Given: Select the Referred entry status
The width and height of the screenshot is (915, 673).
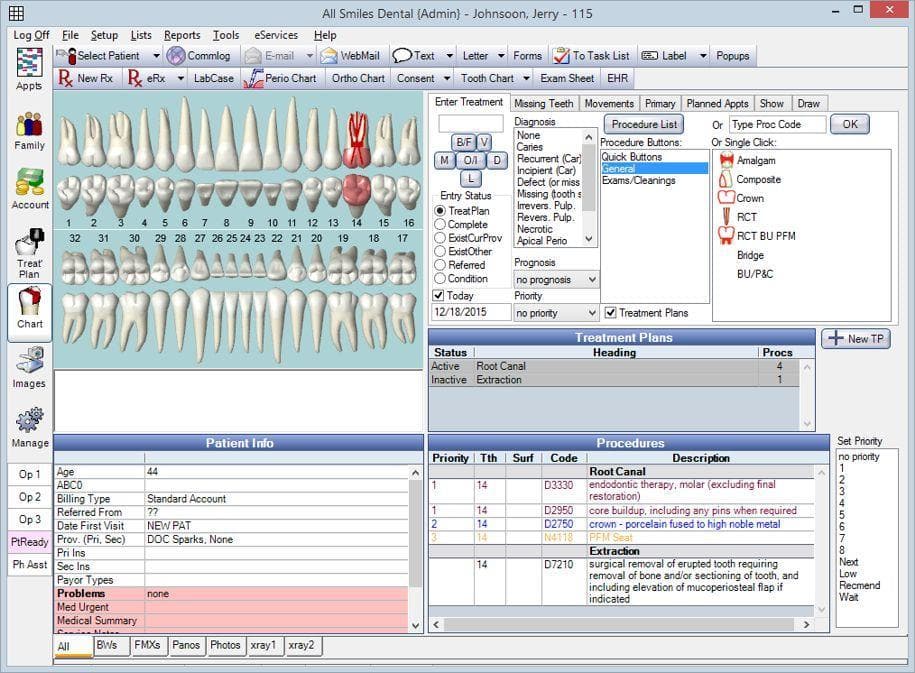Looking at the screenshot, I should pos(440,264).
